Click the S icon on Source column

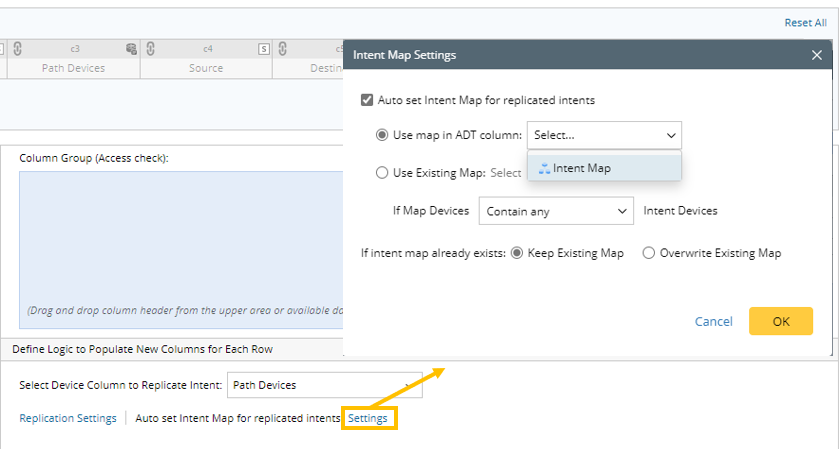tap(264, 48)
